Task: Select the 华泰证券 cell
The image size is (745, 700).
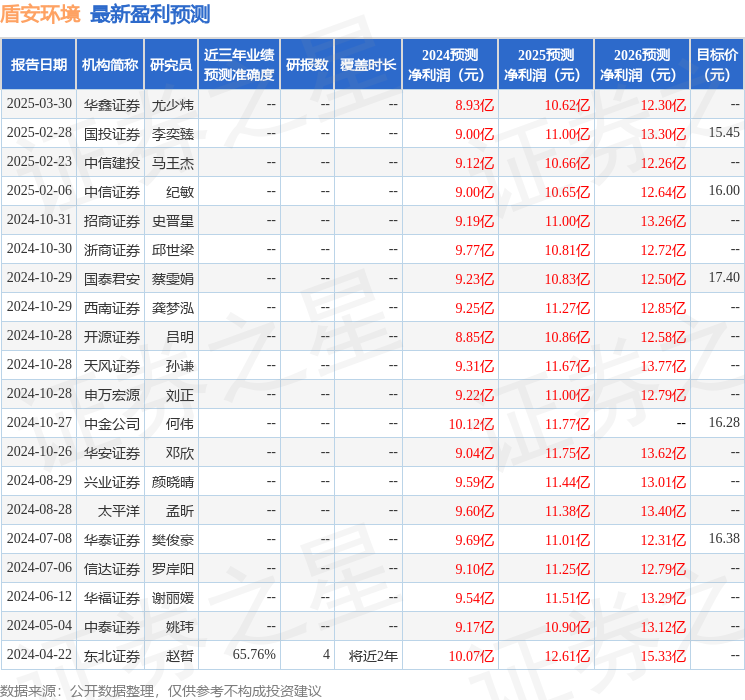Action: pyautogui.click(x=112, y=539)
